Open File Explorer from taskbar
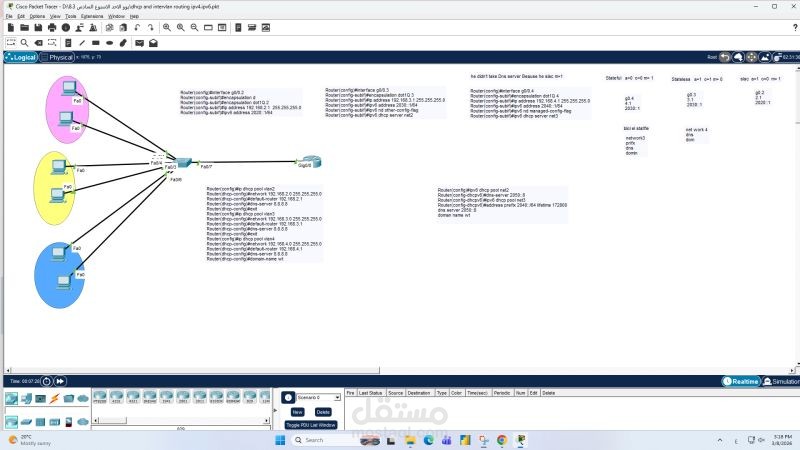800x450 pixels. pos(410,440)
